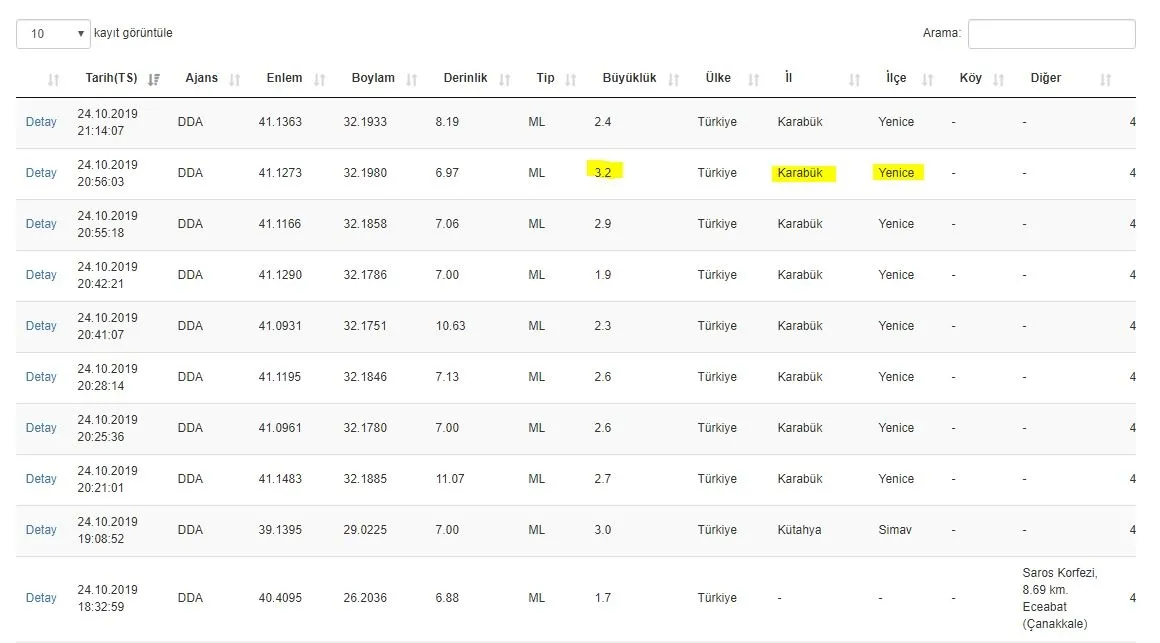Open Detay link for 20:56:03 event

pos(41,173)
